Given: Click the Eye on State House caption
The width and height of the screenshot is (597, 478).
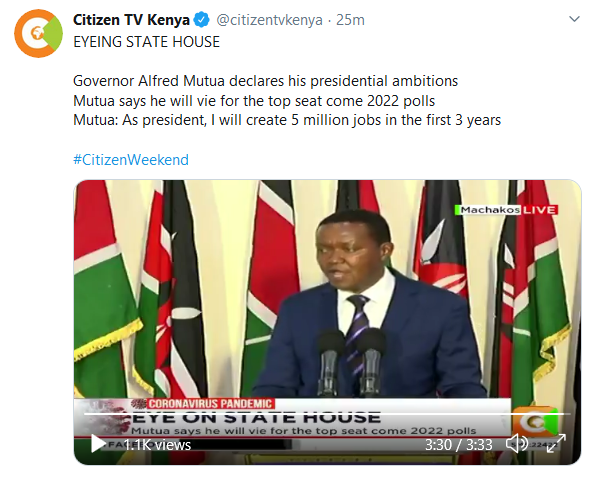Looking at the screenshot, I should pyautogui.click(x=256, y=418).
